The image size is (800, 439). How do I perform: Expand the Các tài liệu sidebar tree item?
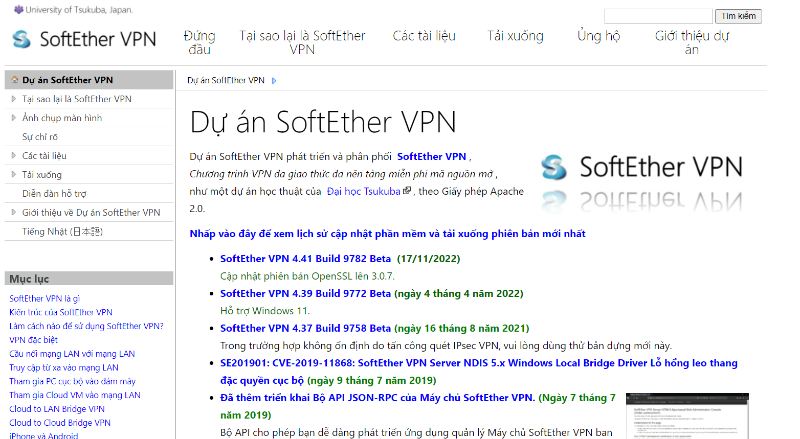coord(13,156)
